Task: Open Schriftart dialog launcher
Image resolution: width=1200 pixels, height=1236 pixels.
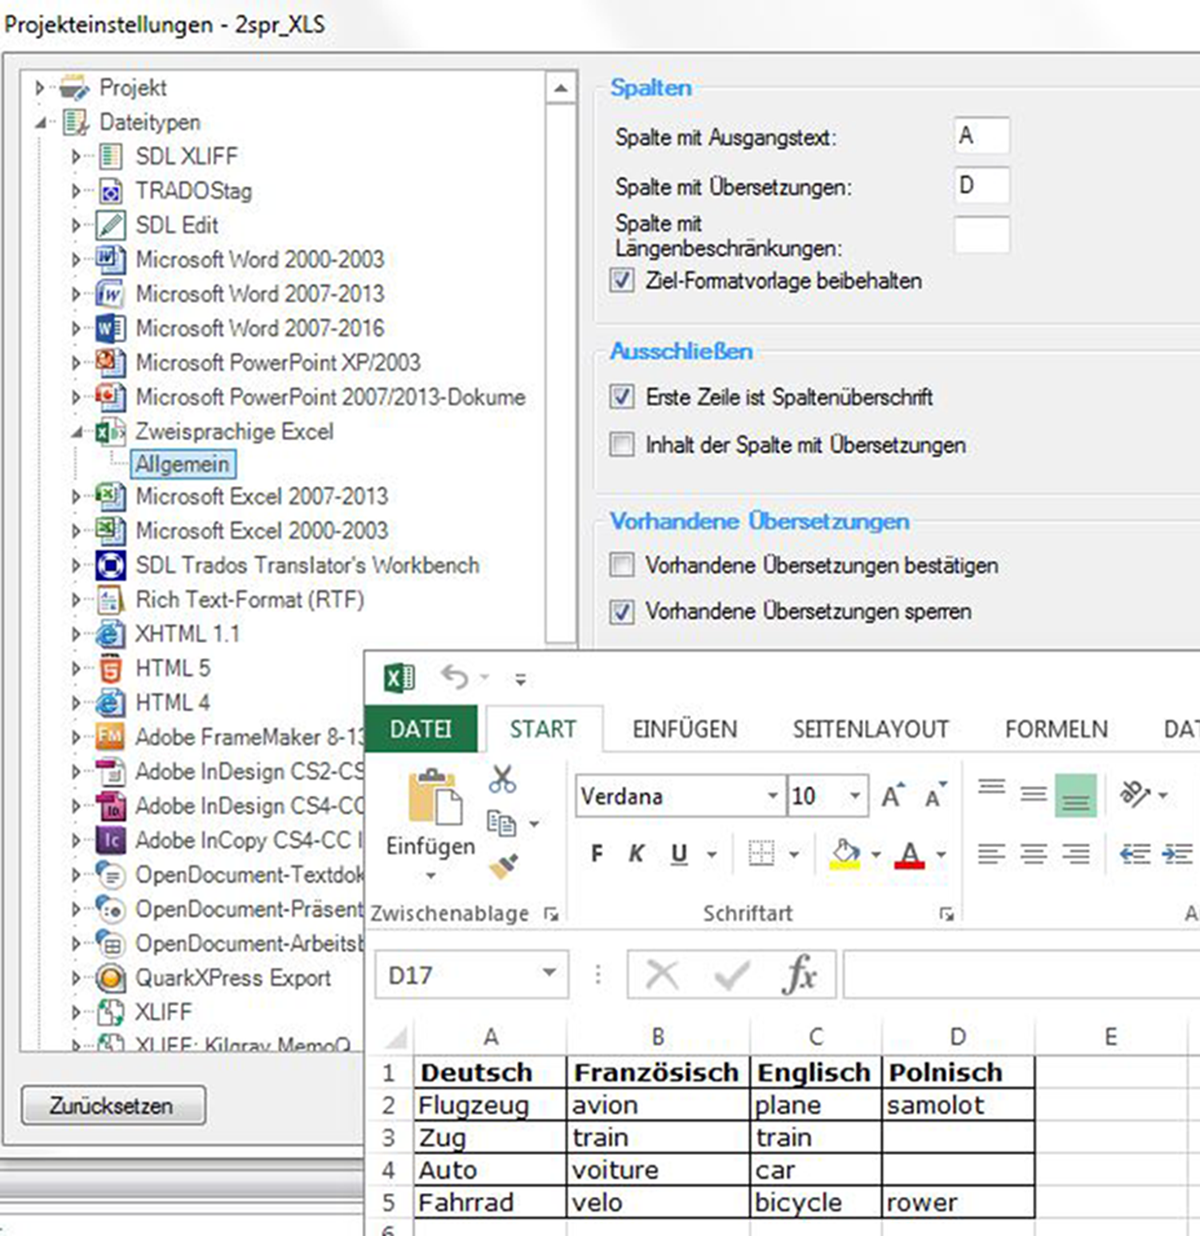Action: pos(946,914)
